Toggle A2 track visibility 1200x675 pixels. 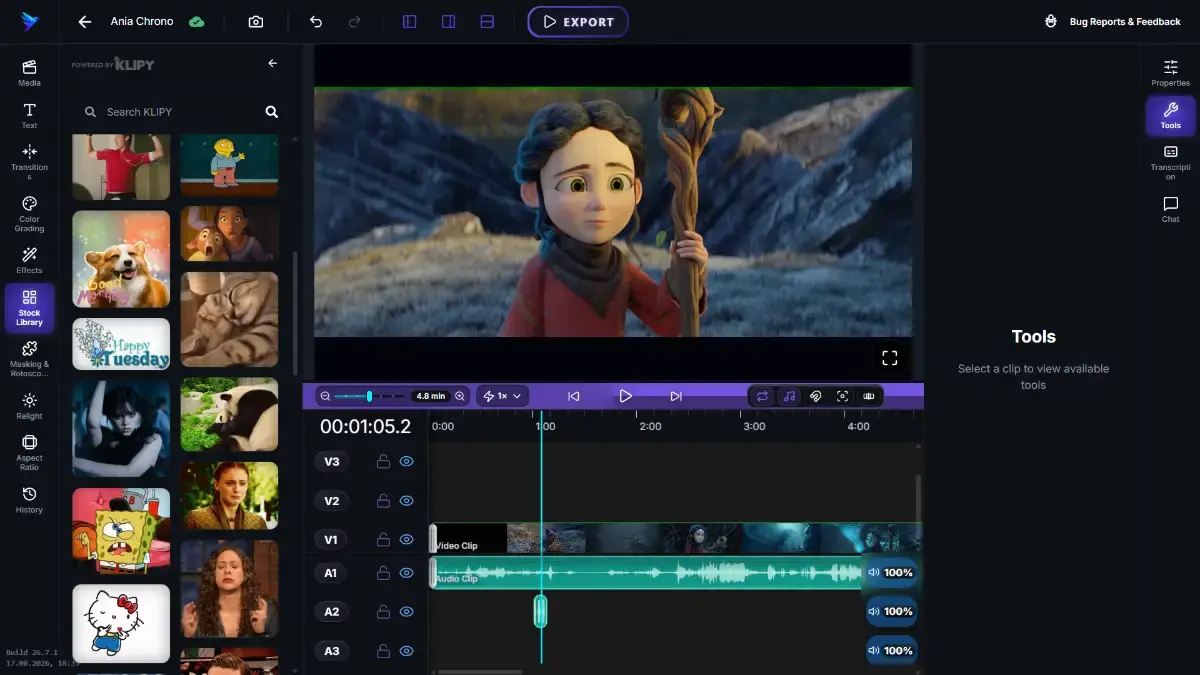(406, 611)
